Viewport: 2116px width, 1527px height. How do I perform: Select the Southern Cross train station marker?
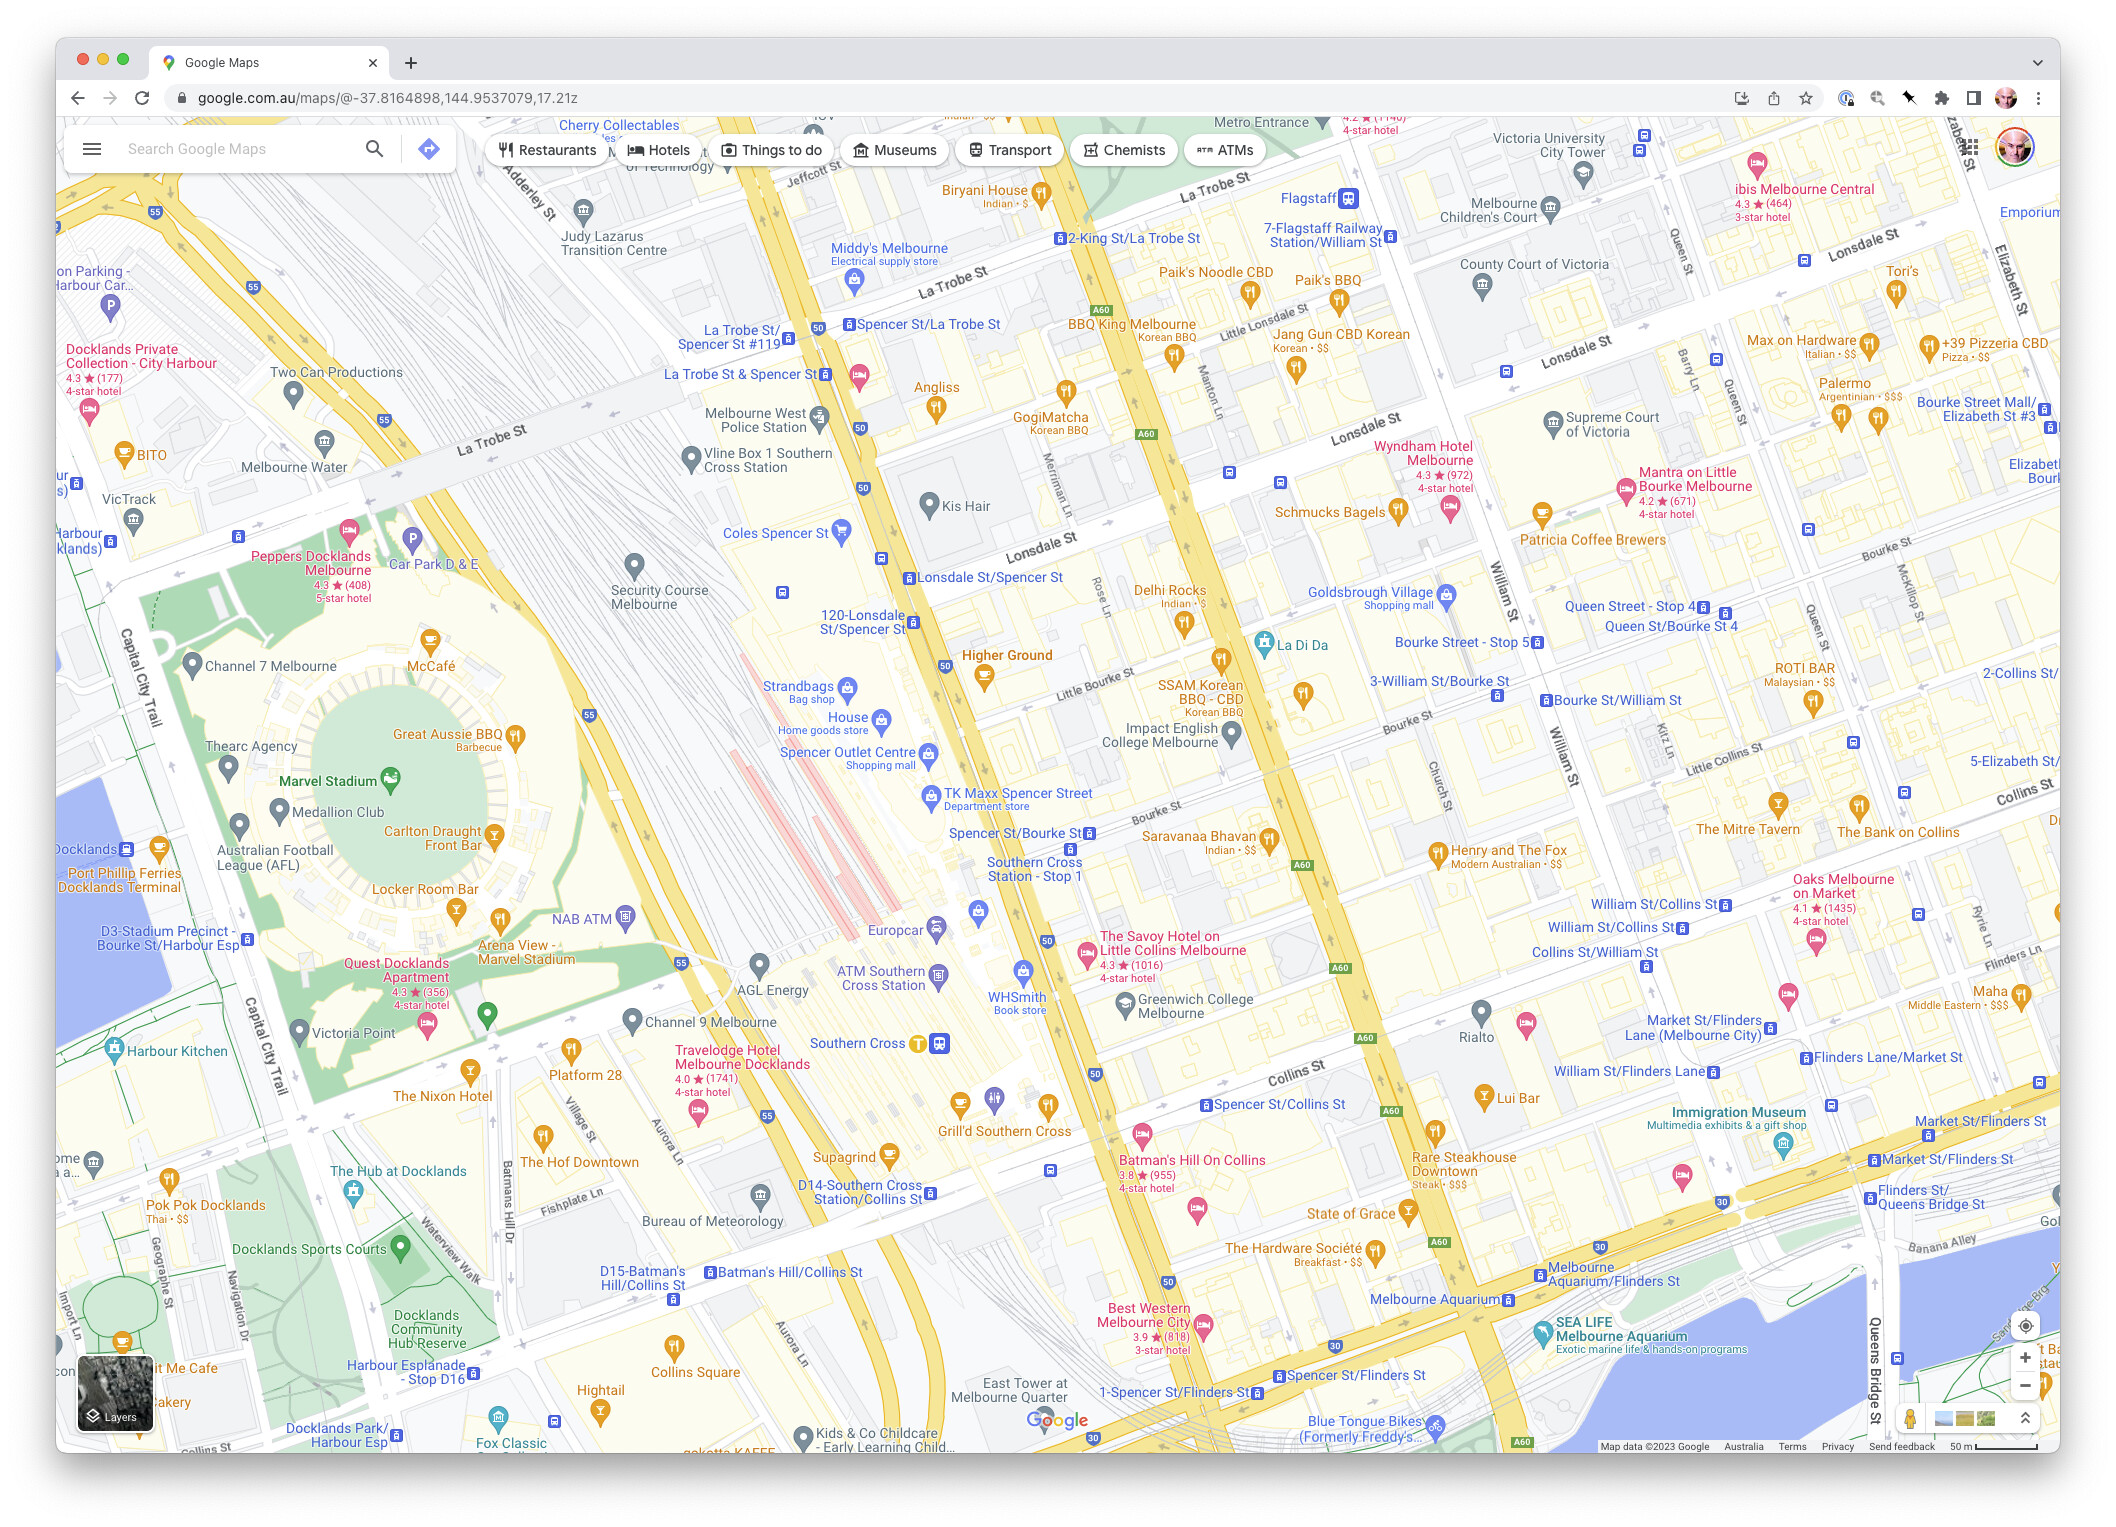coord(939,1044)
